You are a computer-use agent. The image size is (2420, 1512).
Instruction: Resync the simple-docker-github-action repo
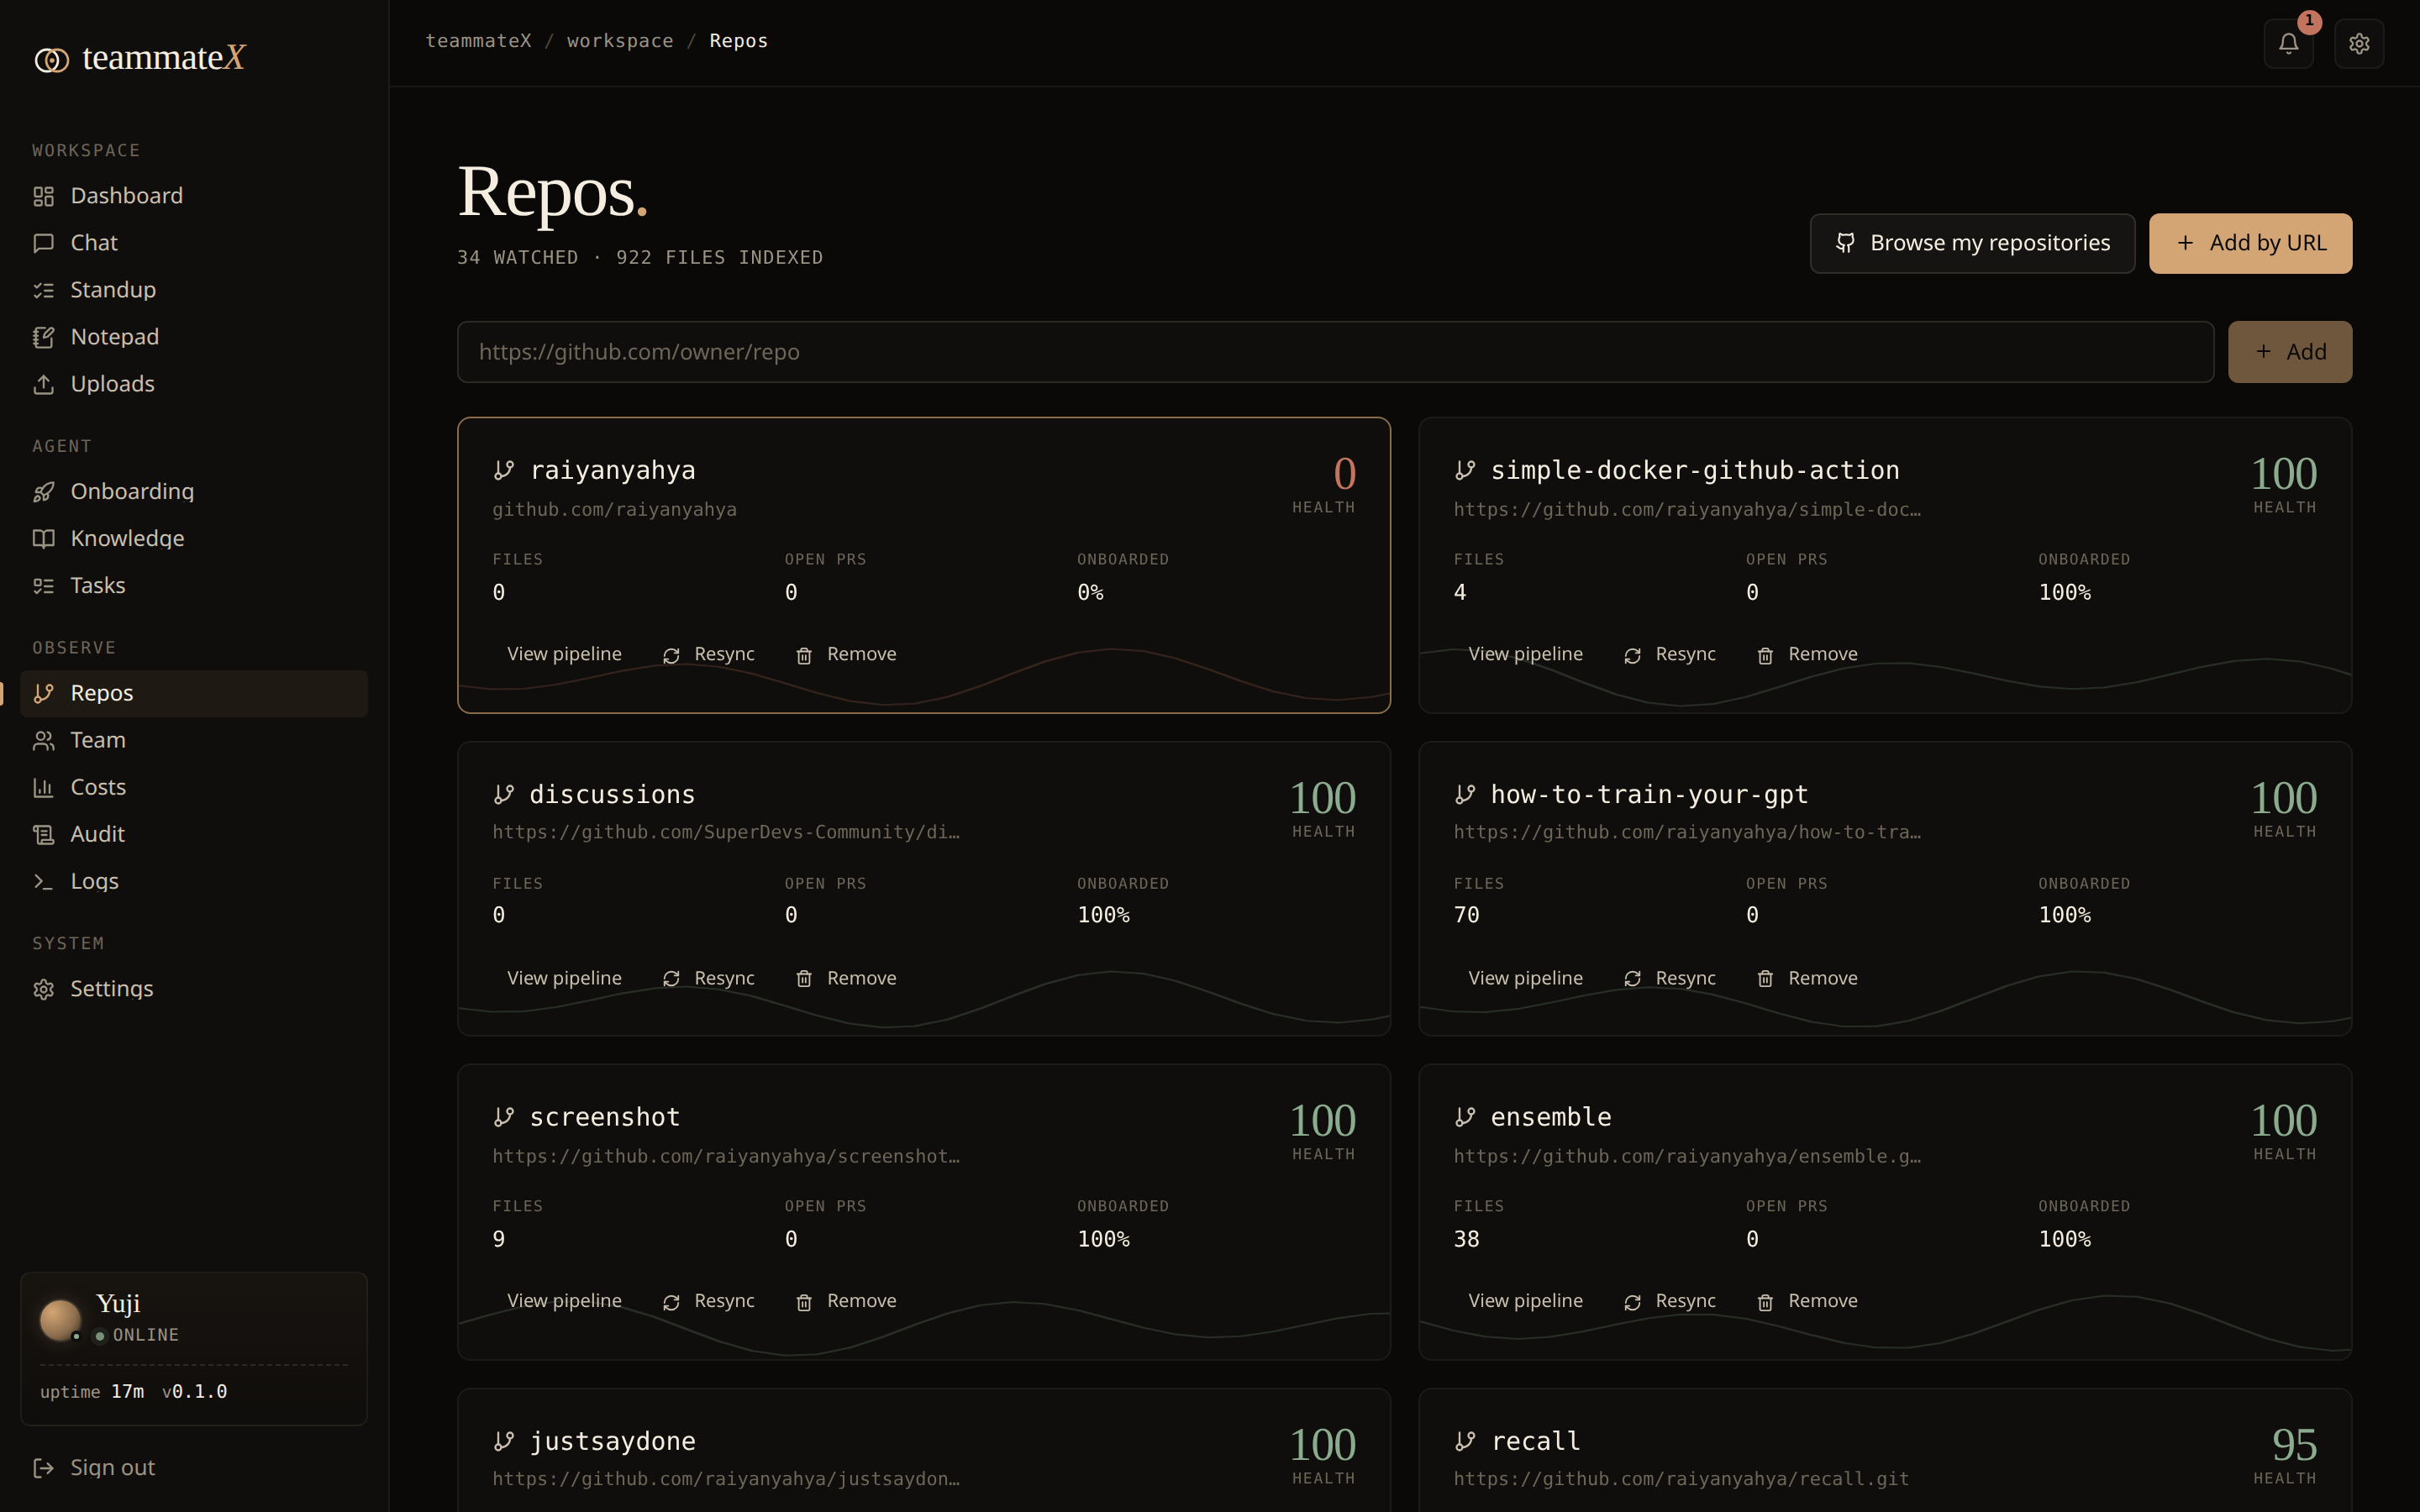1670,654
